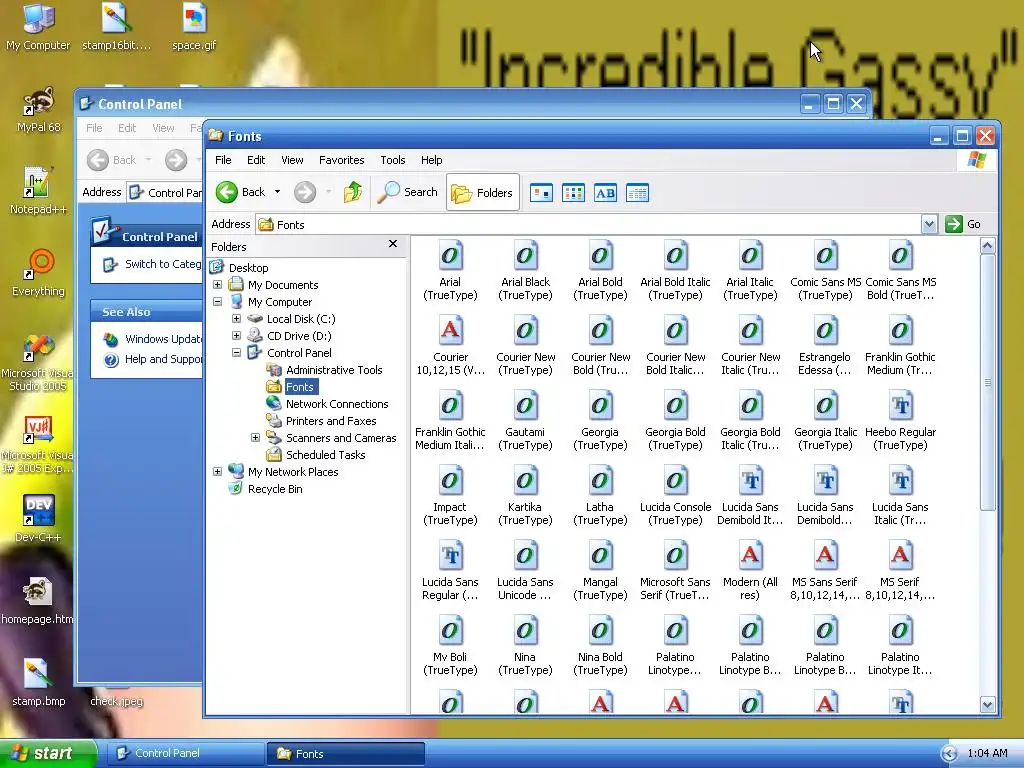This screenshot has width=1024, height=768.
Task: Open the Edit menu in Fonts window
Action: pos(256,160)
